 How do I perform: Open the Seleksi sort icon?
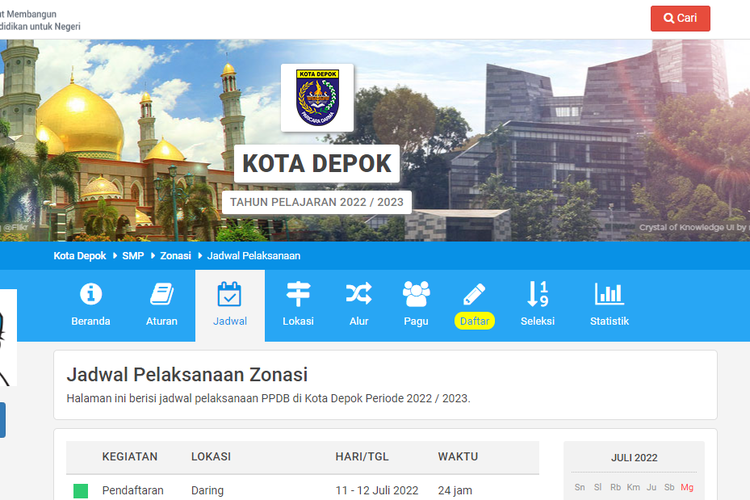pos(537,293)
